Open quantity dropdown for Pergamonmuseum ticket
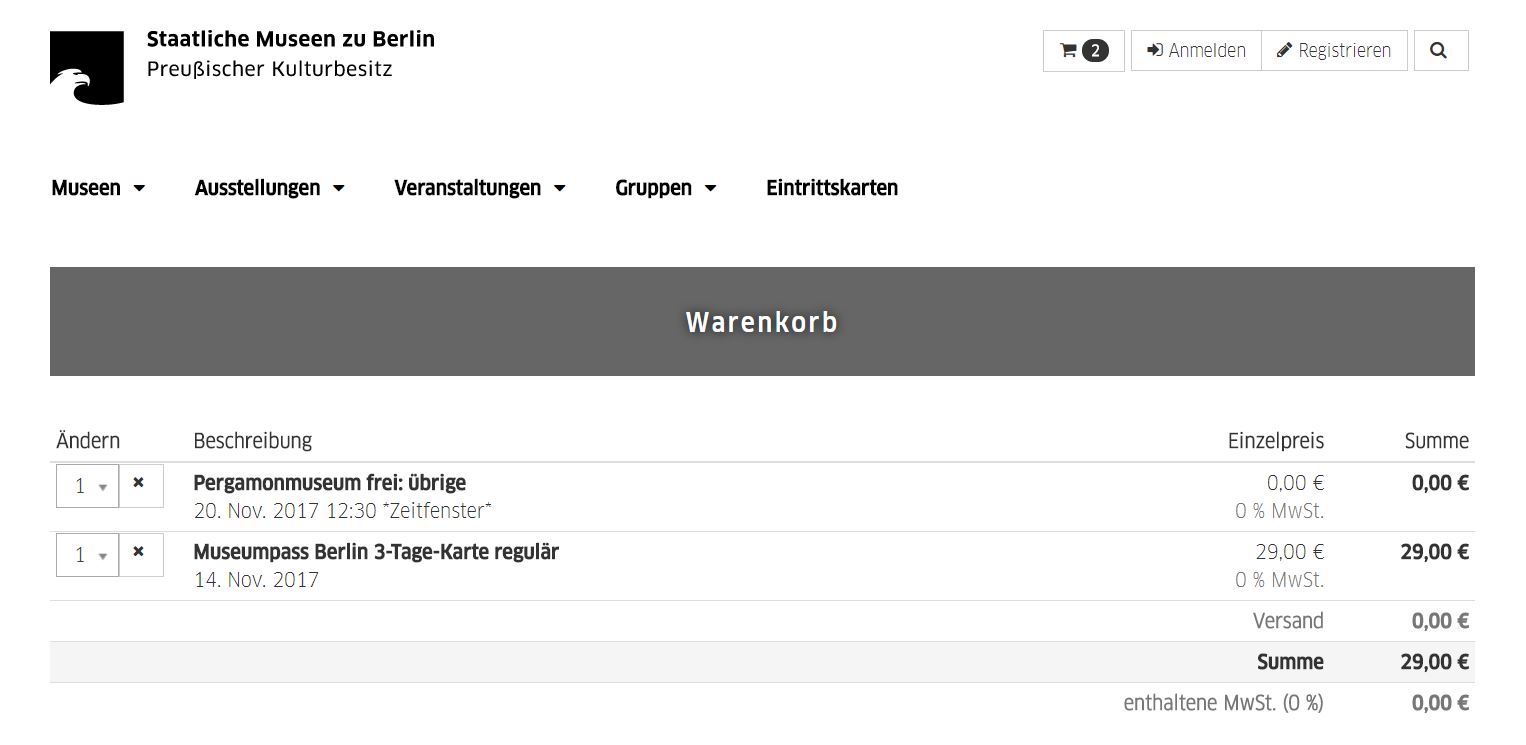The width and height of the screenshot is (1526, 745). 88,487
